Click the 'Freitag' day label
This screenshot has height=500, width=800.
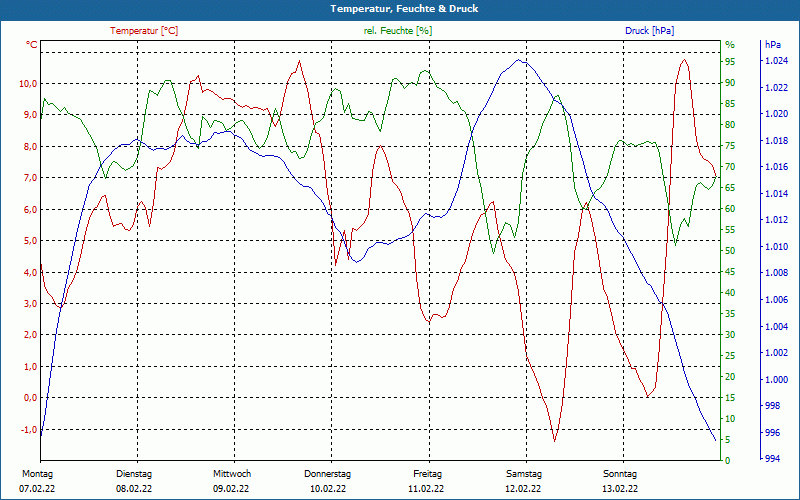(x=428, y=474)
